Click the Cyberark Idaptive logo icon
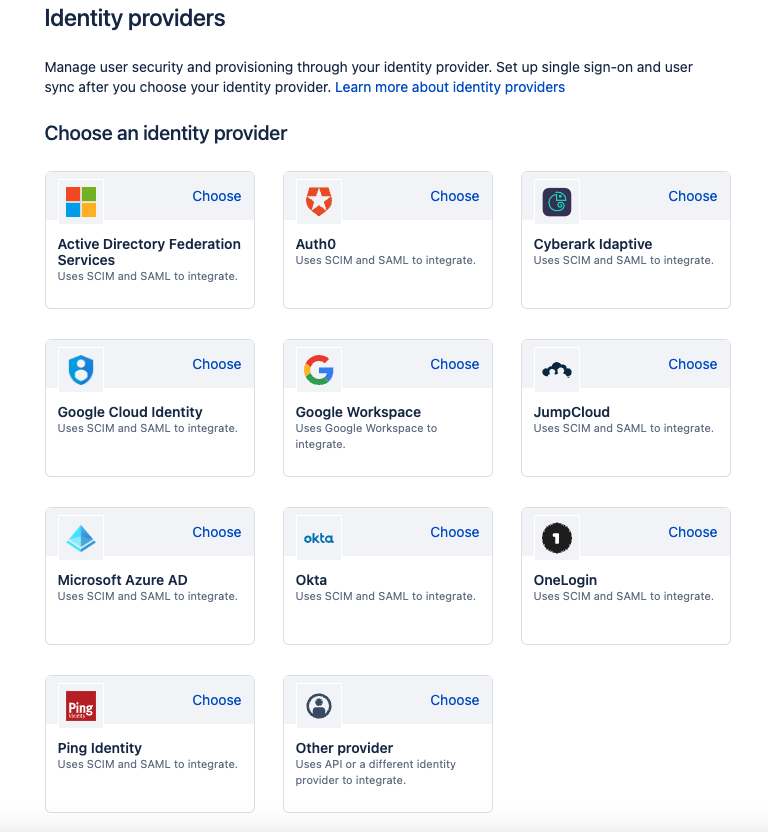Image resolution: width=768 pixels, height=832 pixels. pyautogui.click(x=556, y=202)
